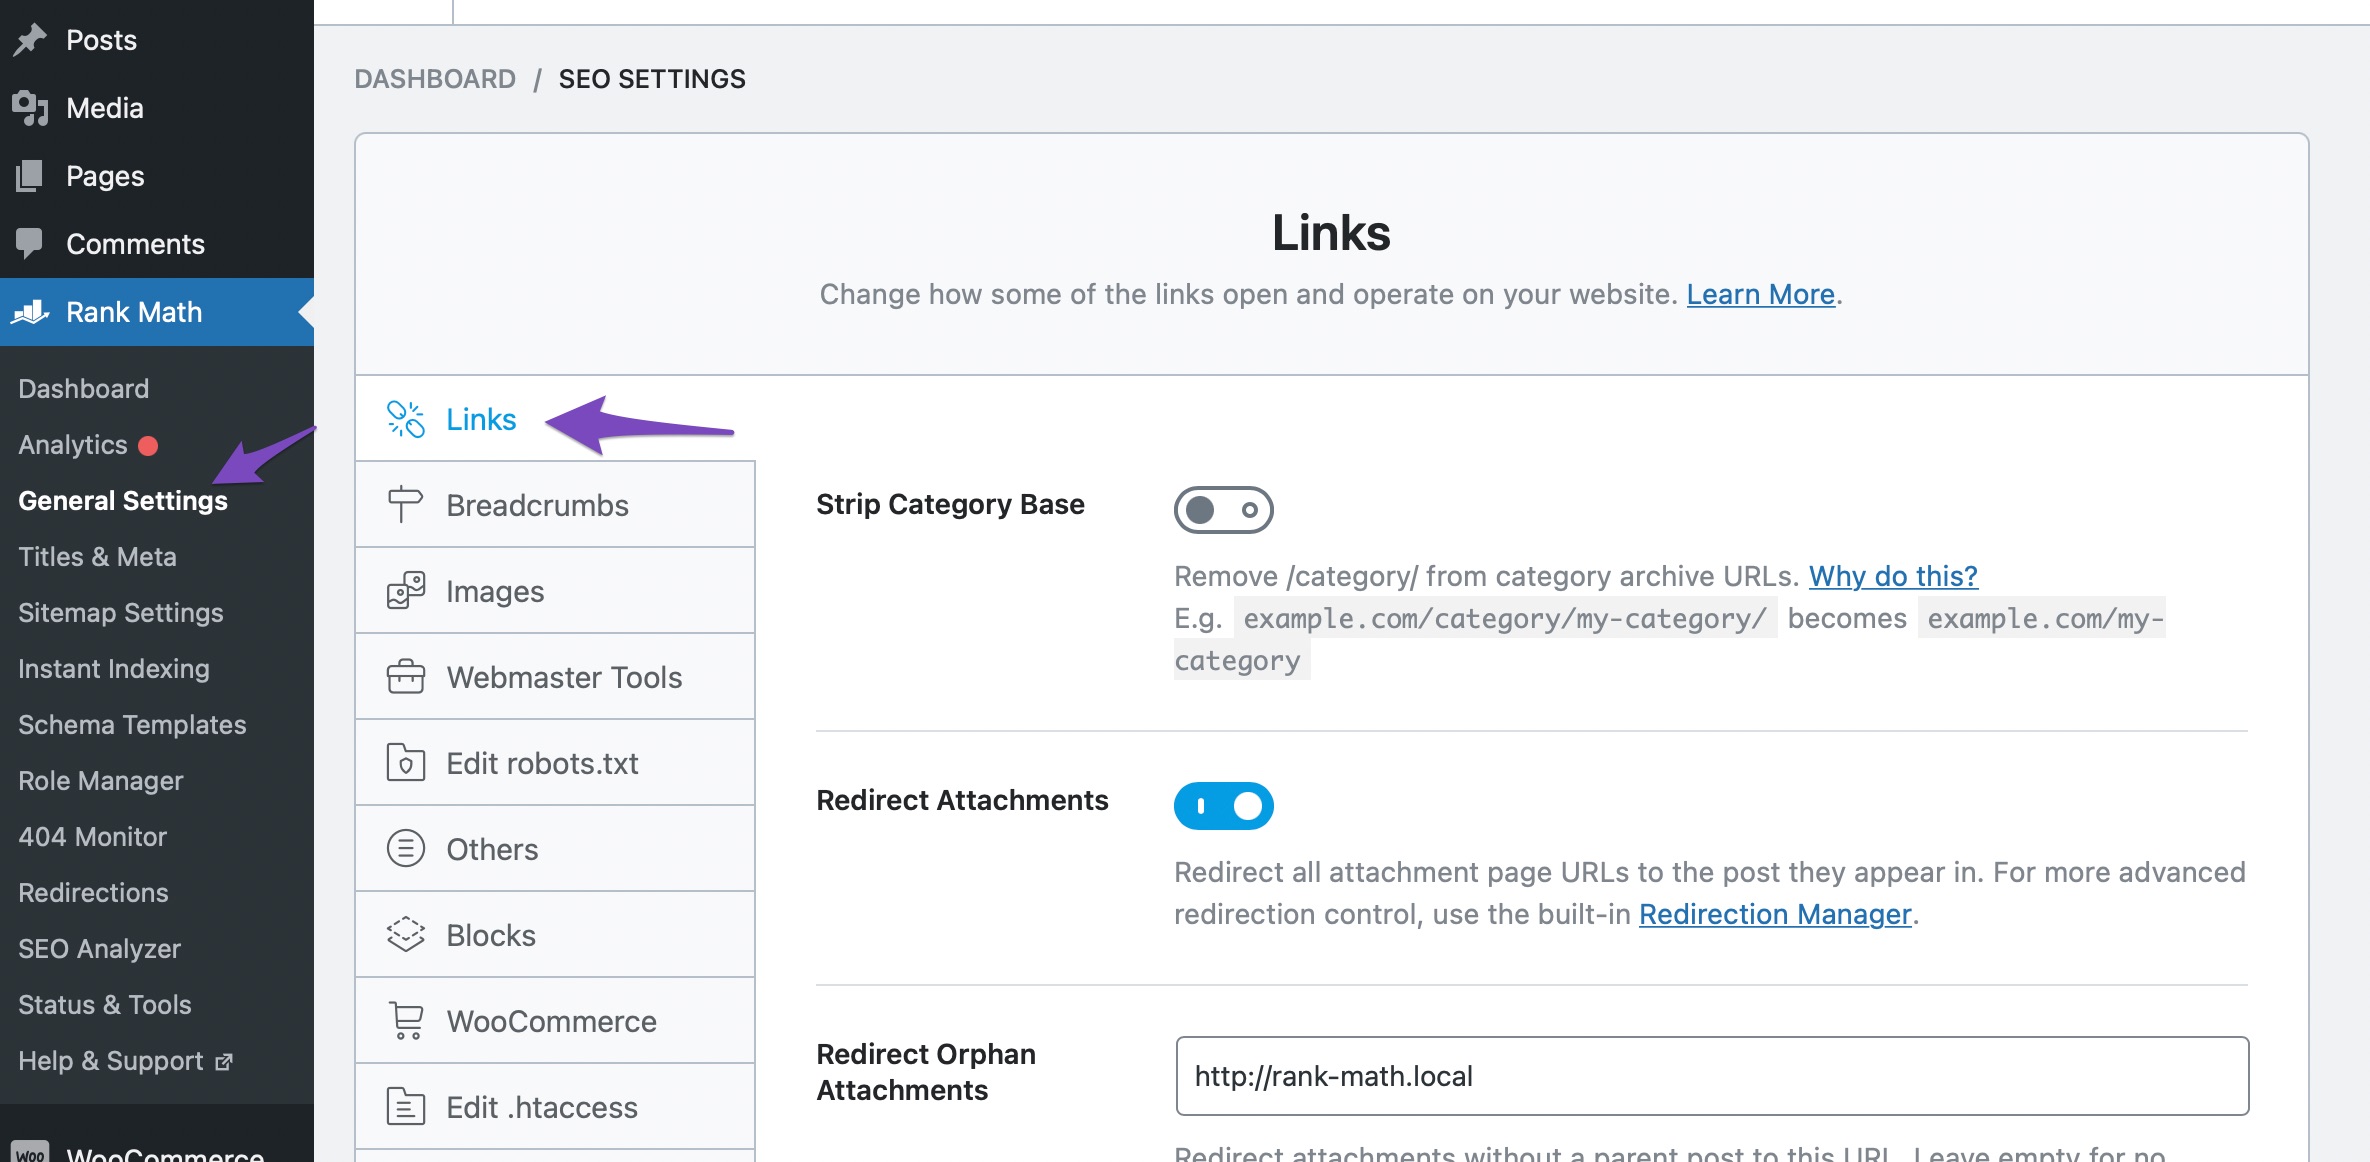Select the Blocks settings tab
Image resolution: width=2370 pixels, height=1162 pixels.
click(555, 935)
